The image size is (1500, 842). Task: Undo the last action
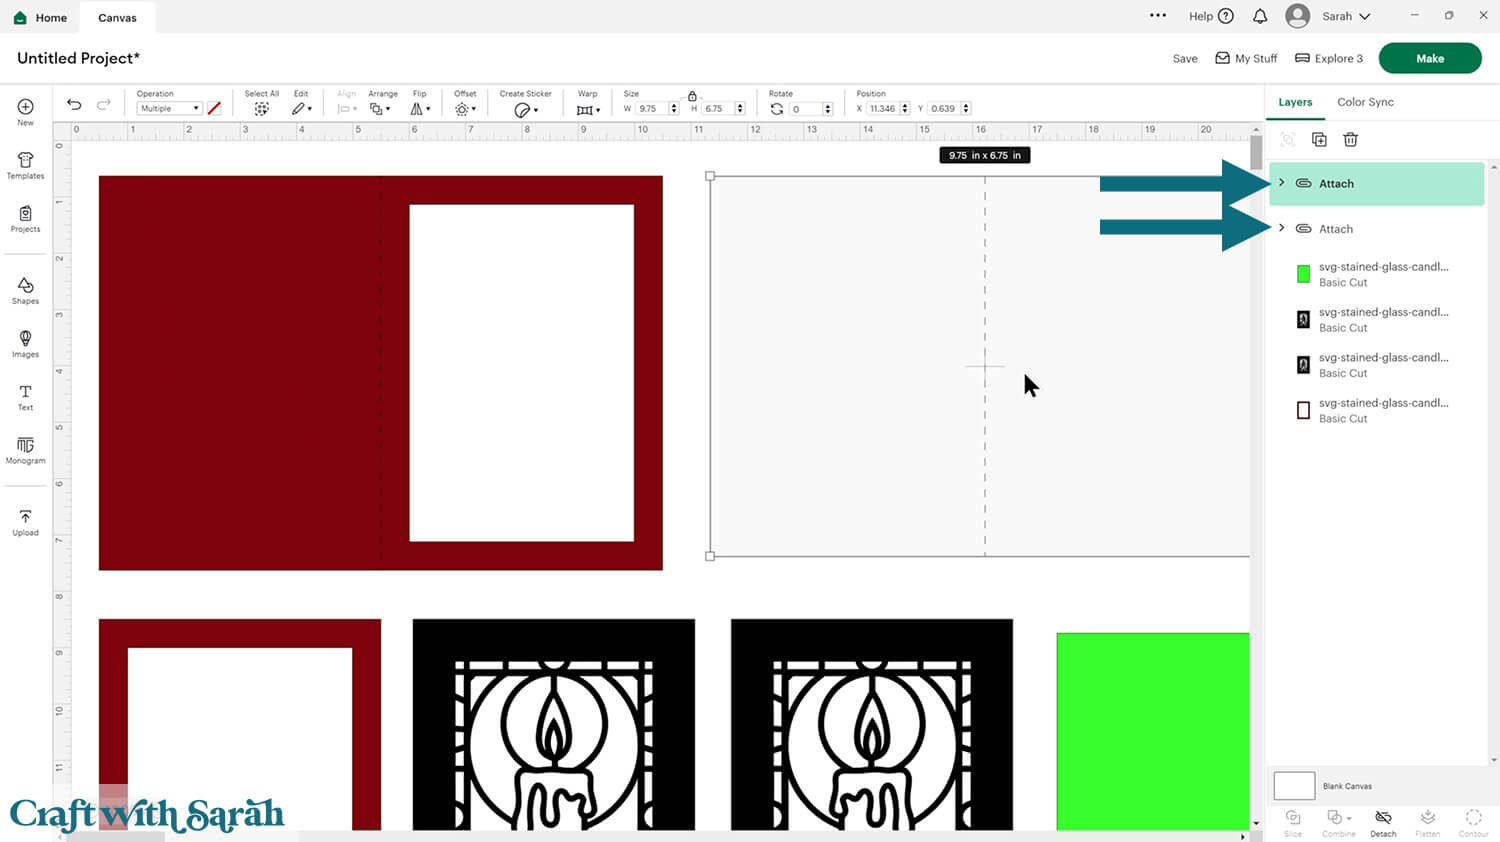(x=74, y=105)
